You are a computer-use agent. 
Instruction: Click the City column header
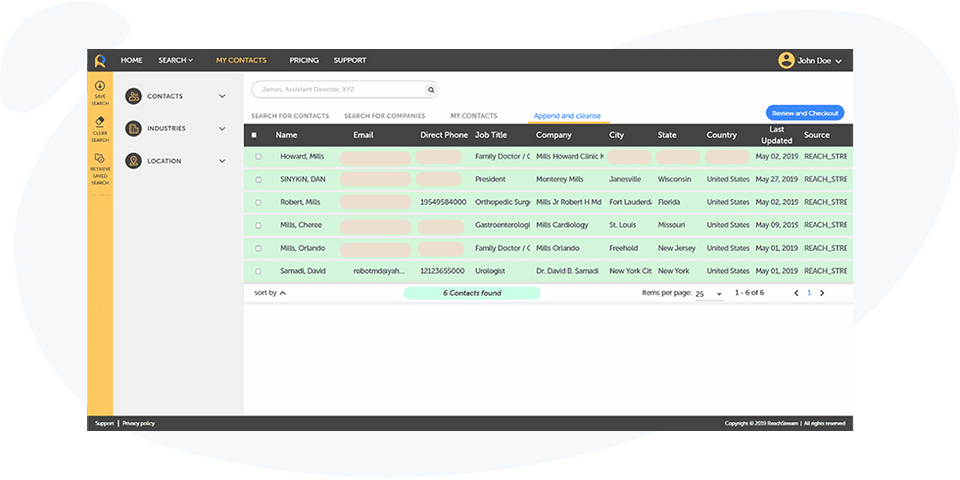pyautogui.click(x=617, y=135)
